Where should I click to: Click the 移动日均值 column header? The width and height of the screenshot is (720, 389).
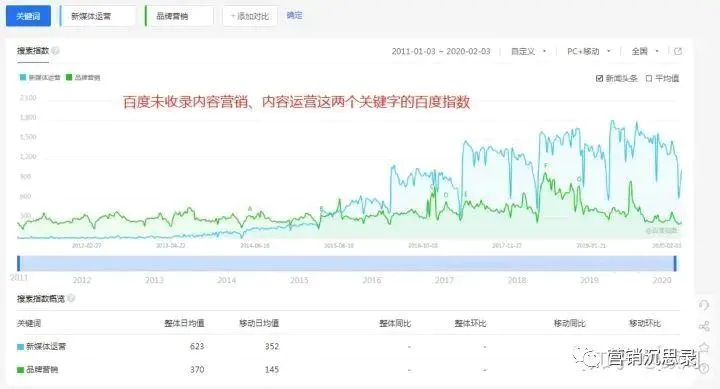point(259,323)
